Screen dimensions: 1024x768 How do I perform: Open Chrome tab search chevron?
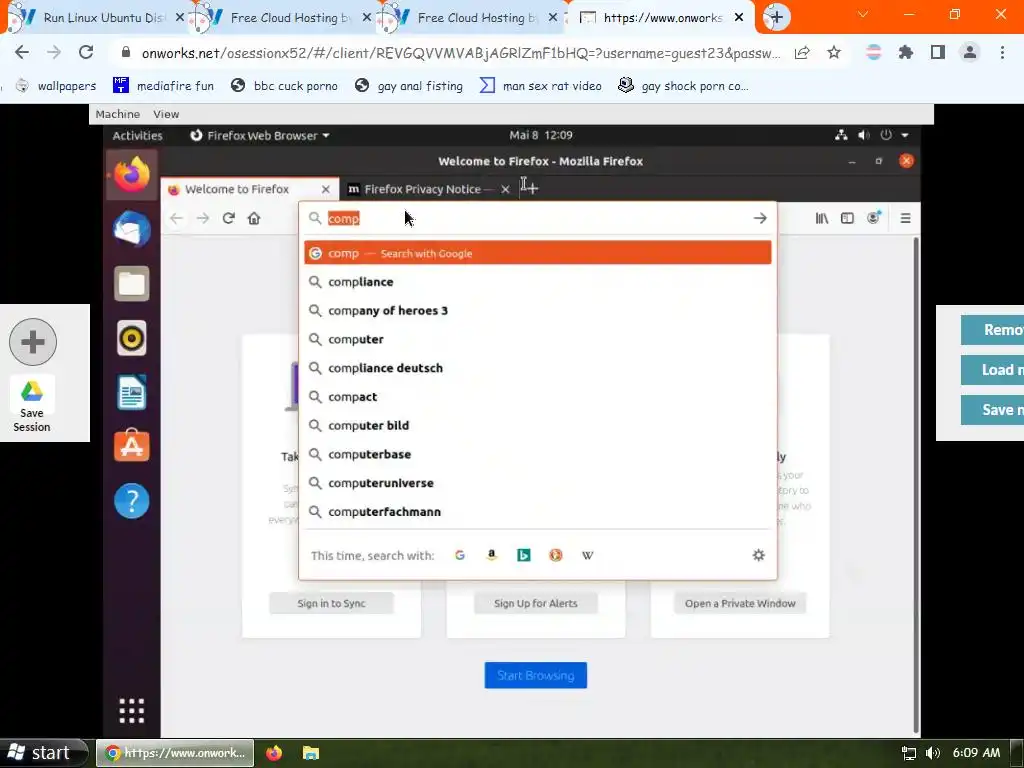[x=863, y=14]
